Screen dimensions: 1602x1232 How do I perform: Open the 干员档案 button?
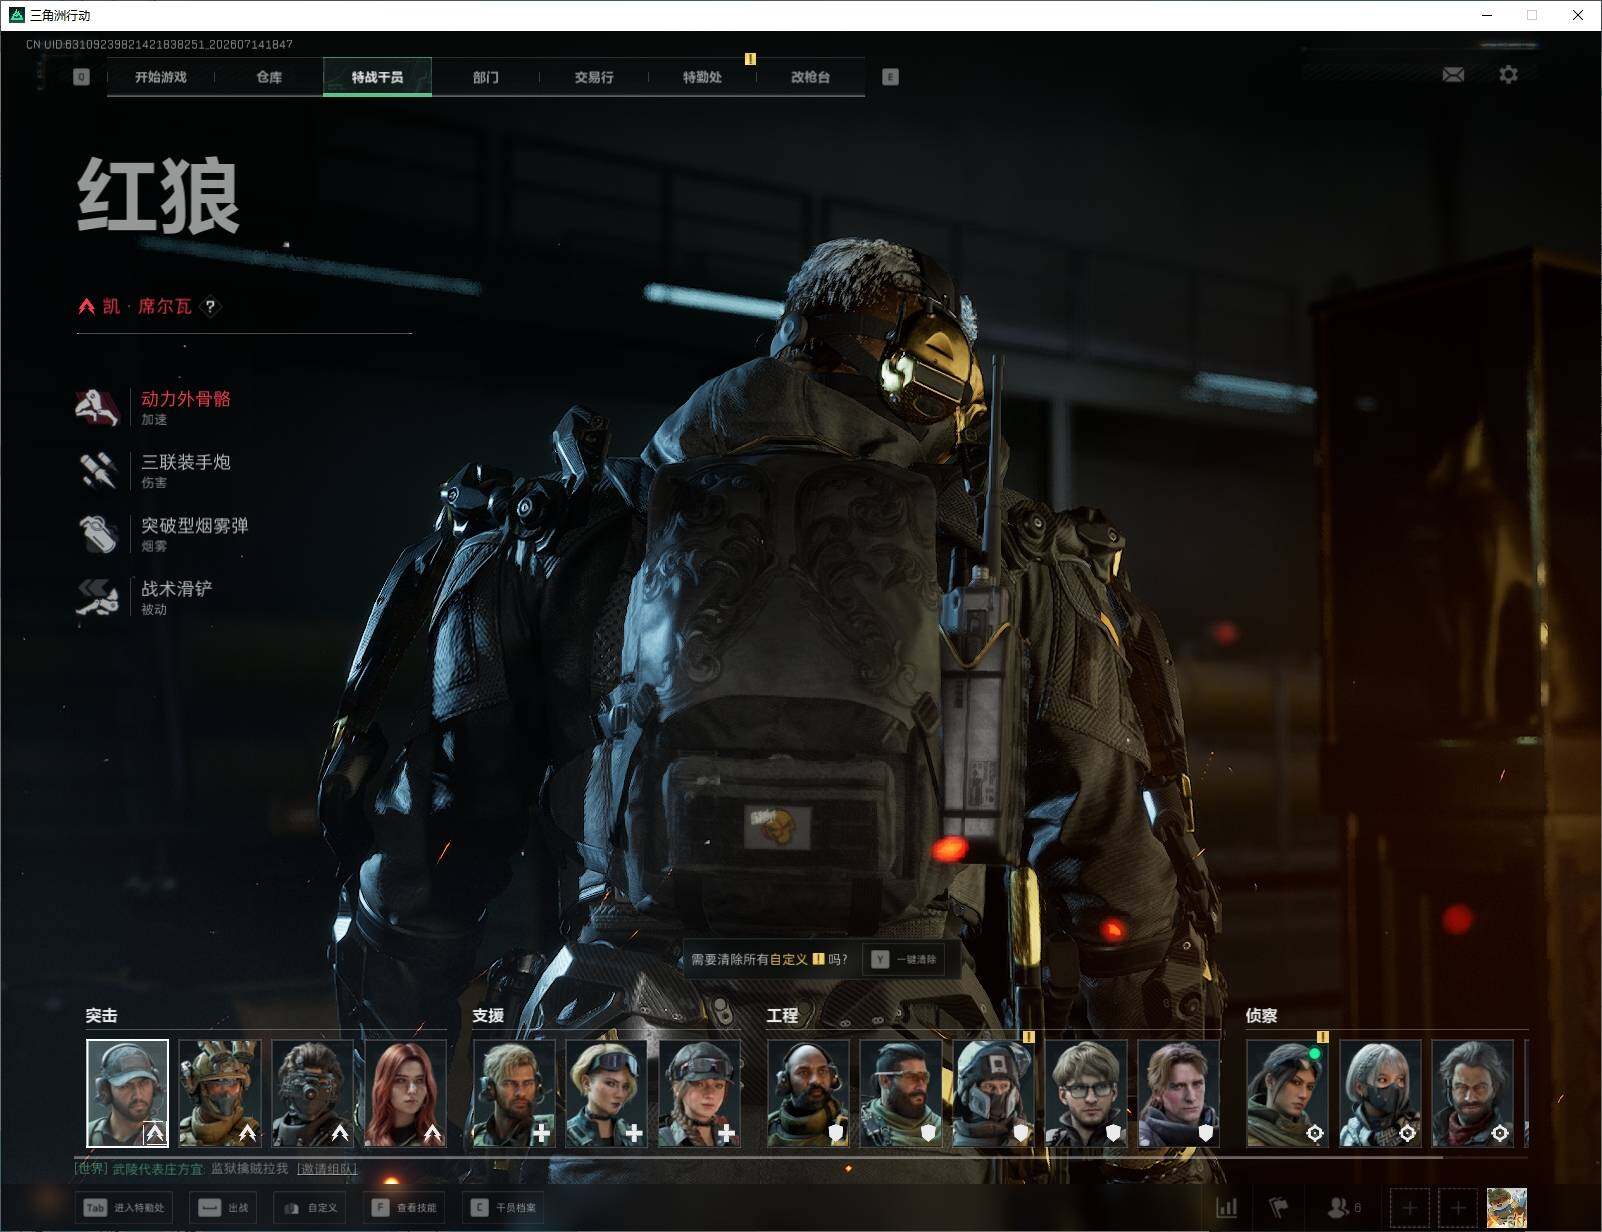coord(504,1208)
